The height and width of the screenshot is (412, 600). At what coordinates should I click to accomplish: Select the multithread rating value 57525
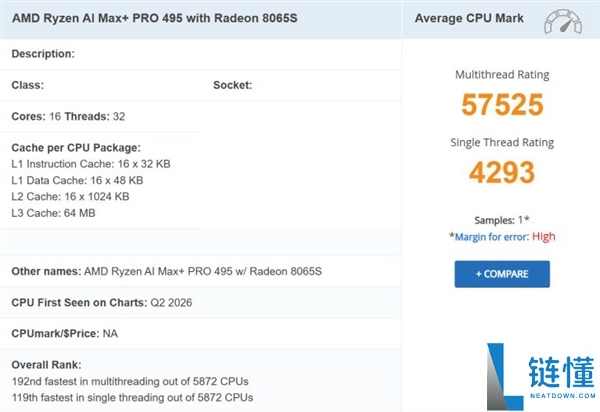pos(502,104)
